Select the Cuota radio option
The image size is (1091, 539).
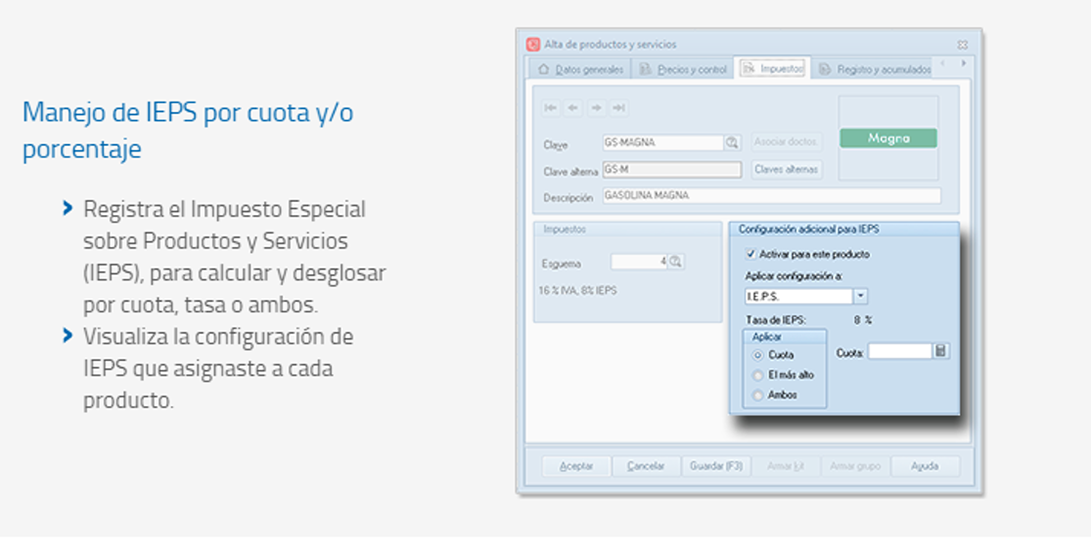[757, 355]
